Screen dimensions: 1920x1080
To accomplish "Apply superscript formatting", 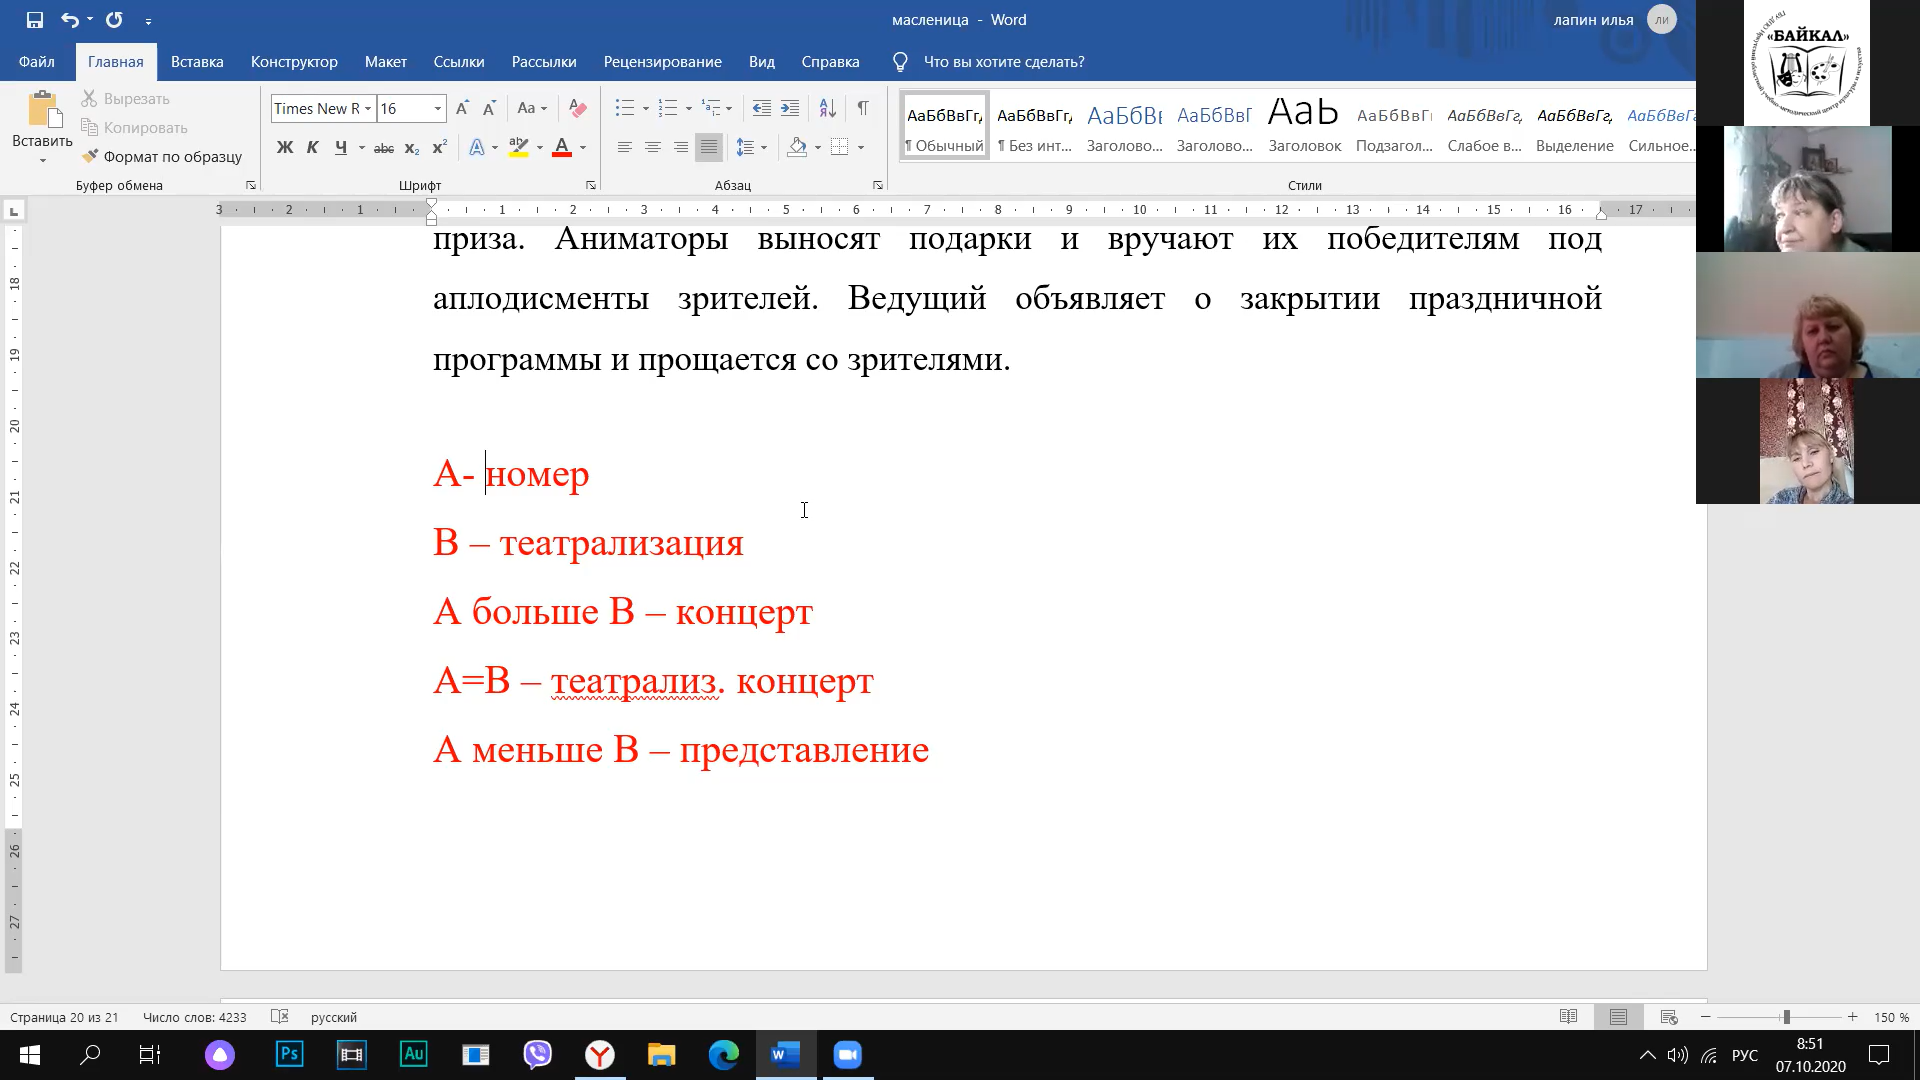I will [439, 148].
